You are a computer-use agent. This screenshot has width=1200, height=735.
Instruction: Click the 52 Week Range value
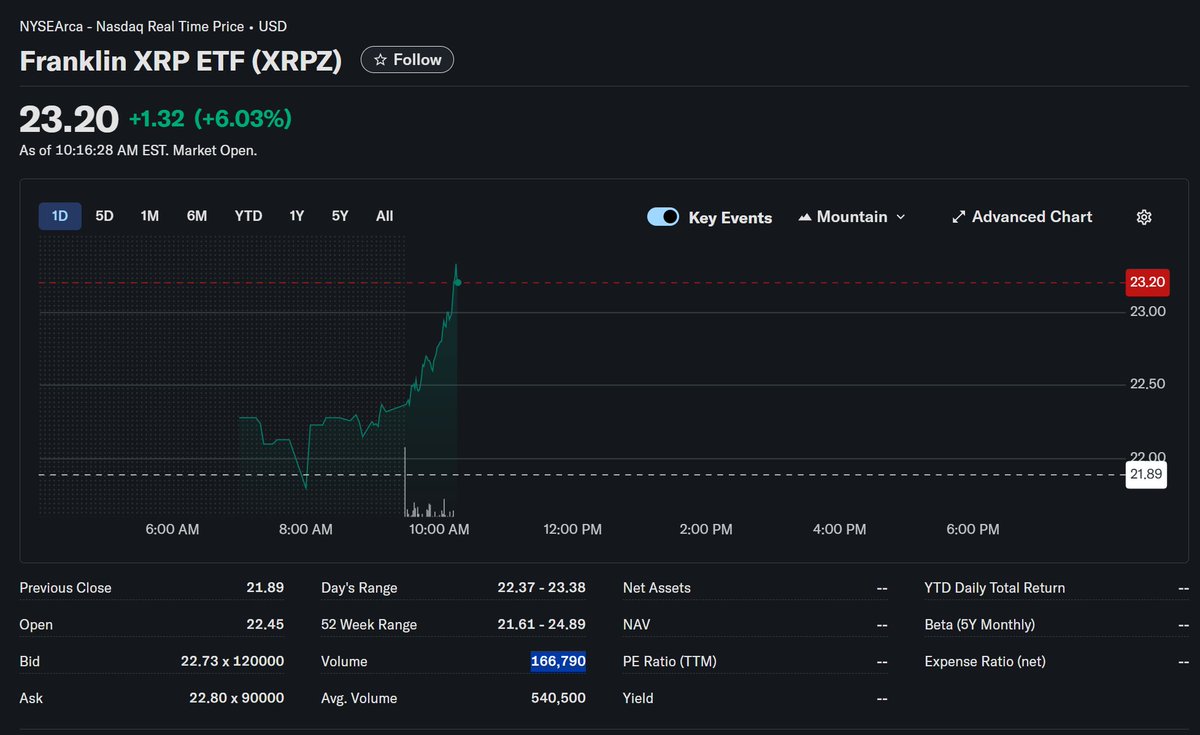(x=541, y=625)
